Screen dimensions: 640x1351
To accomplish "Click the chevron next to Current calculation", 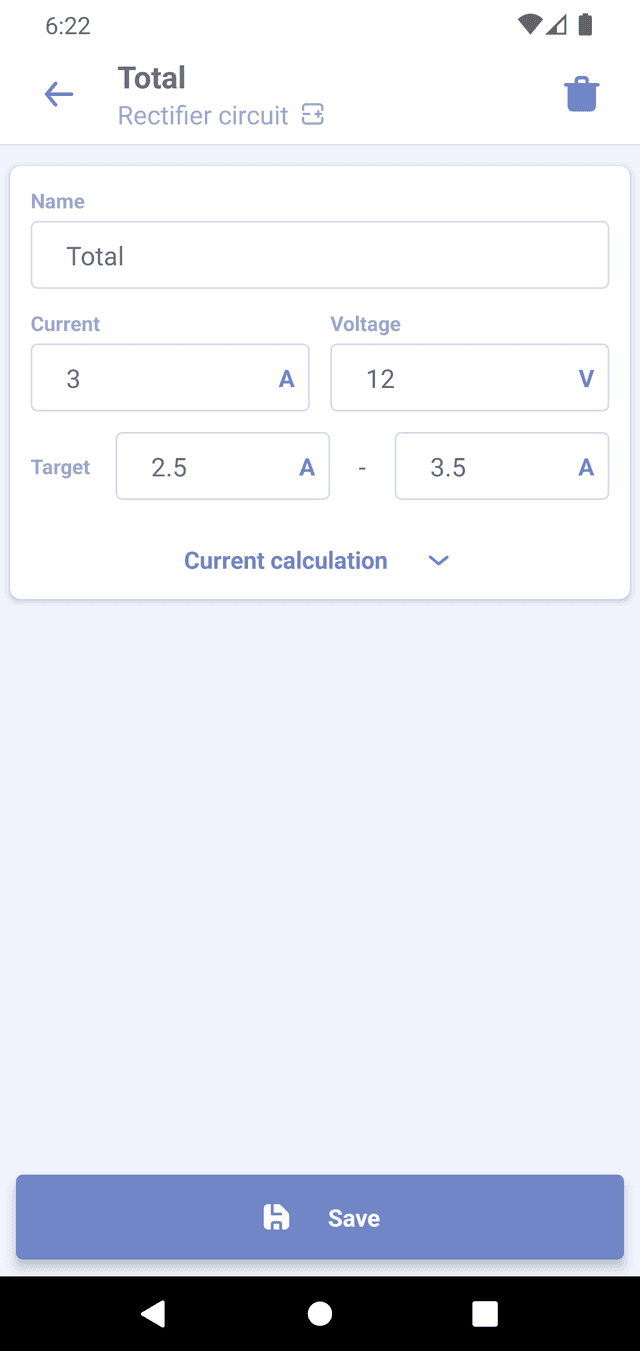I will tap(438, 561).
